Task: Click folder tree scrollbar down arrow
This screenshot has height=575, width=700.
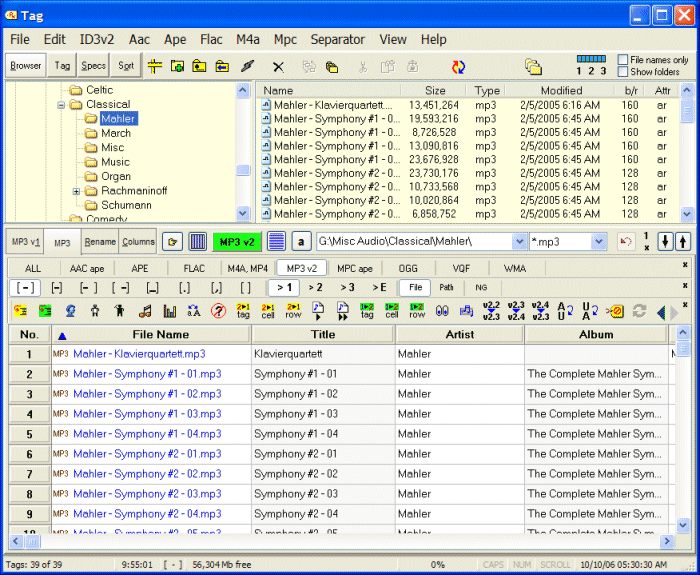Action: click(x=242, y=213)
